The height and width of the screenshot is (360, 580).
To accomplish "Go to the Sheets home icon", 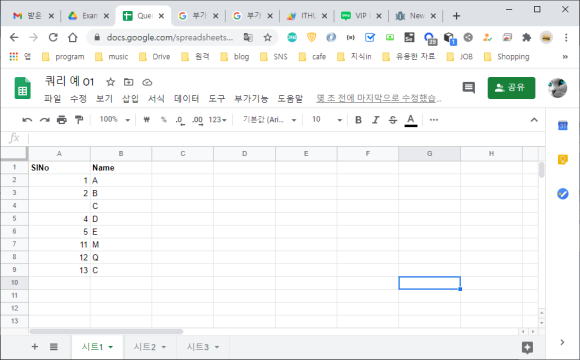I will [x=23, y=88].
